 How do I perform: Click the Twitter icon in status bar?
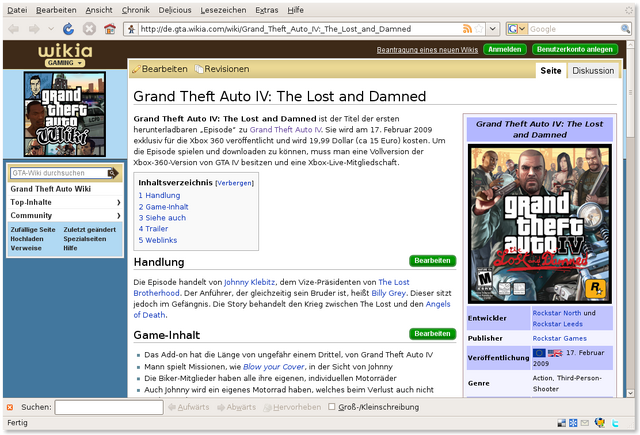point(615,423)
